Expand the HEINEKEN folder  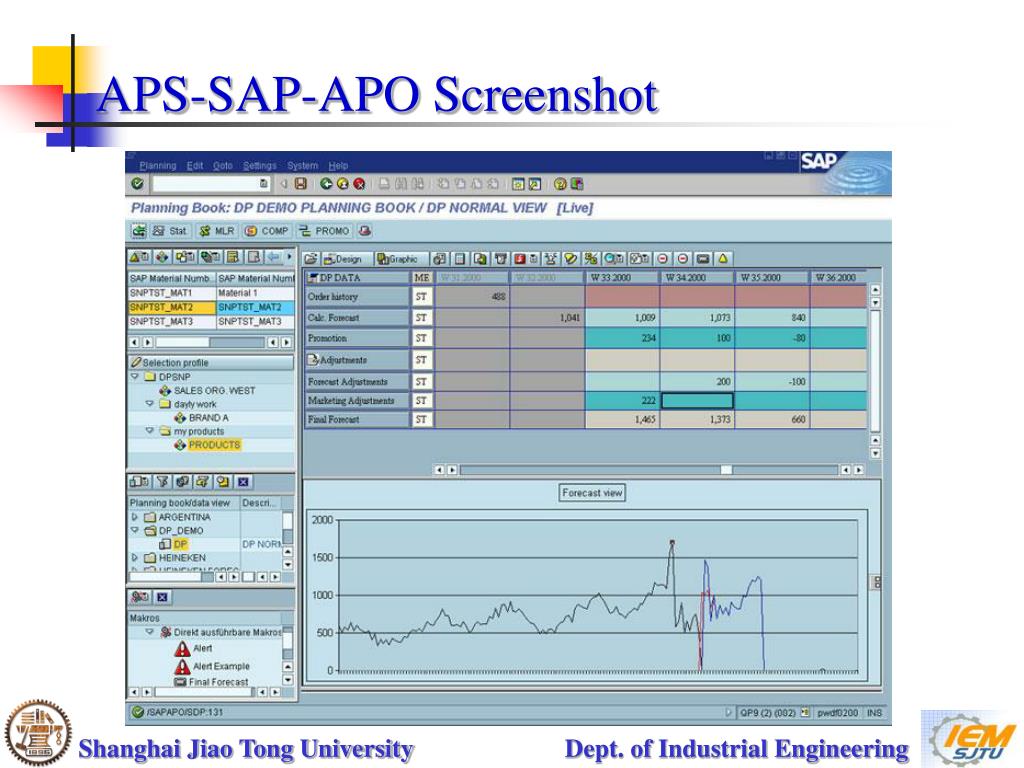coord(135,558)
